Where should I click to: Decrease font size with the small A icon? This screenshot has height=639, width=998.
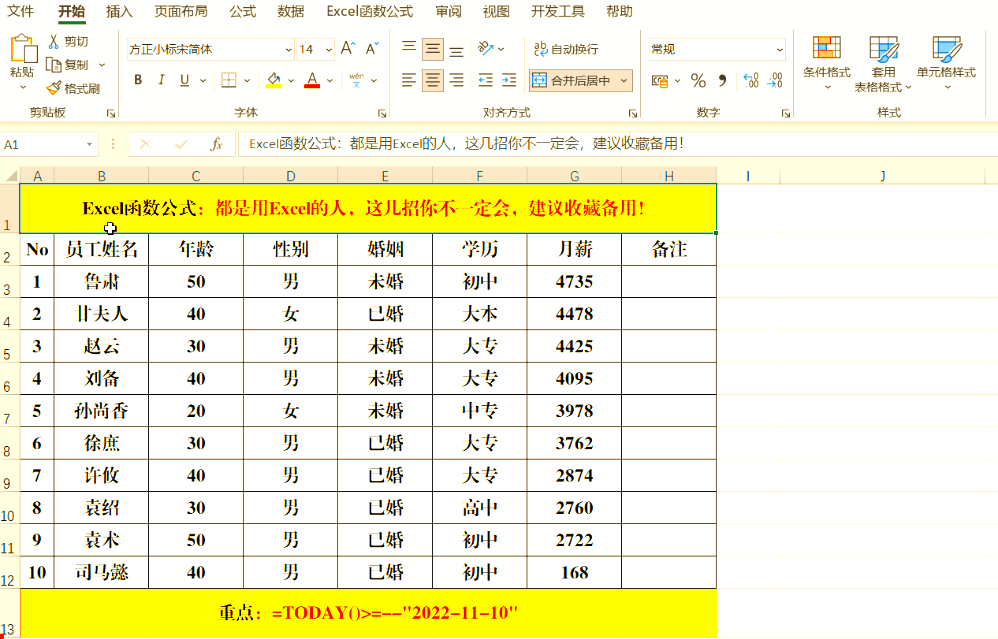372,49
